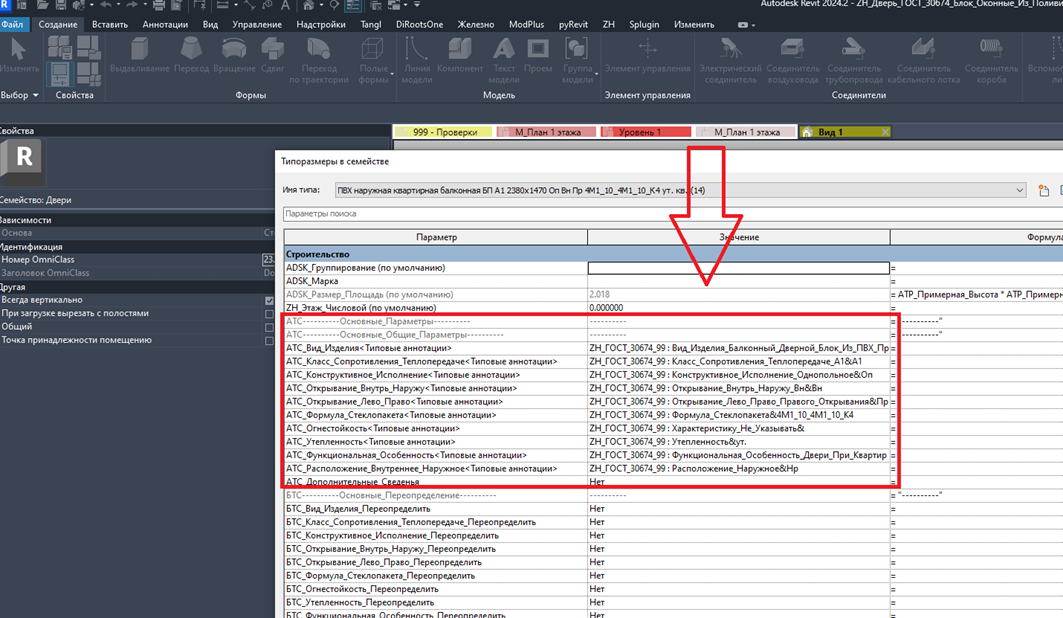The height and width of the screenshot is (618, 1063).
Task: Select the Сдвиг (Sweep) tool
Action: point(273,55)
